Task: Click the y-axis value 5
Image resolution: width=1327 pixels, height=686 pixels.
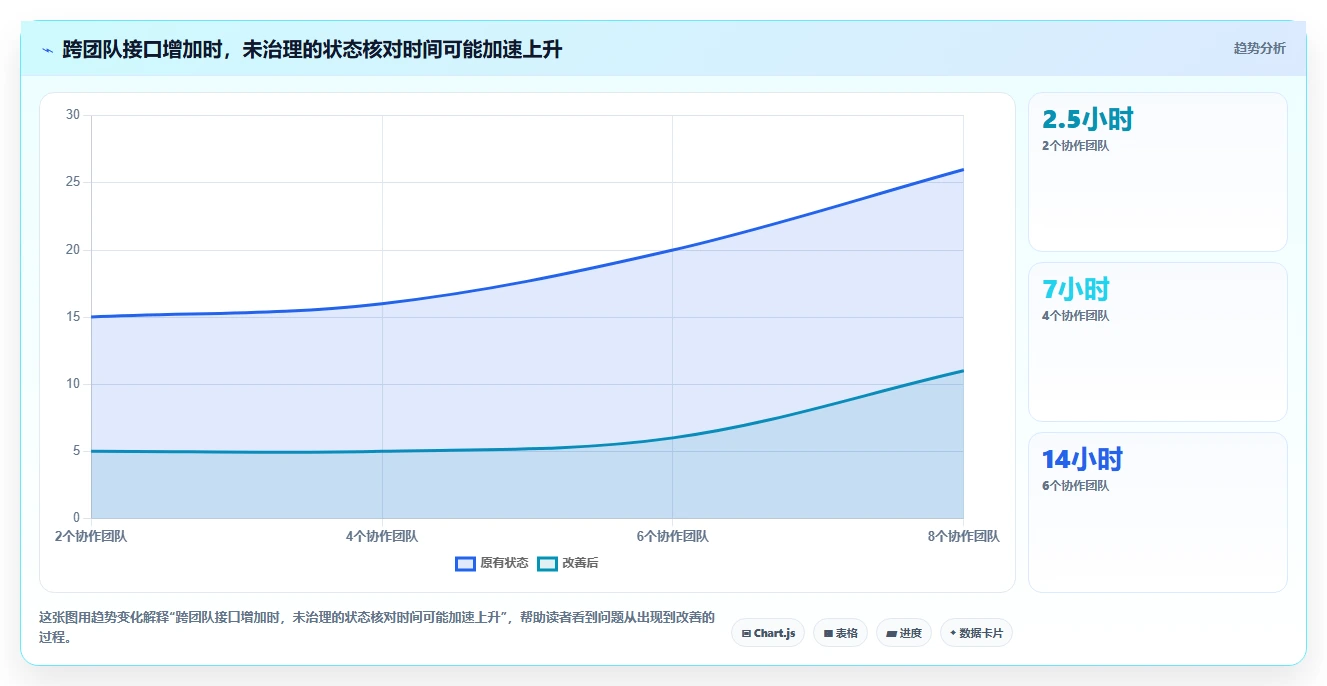Action: 75,451
